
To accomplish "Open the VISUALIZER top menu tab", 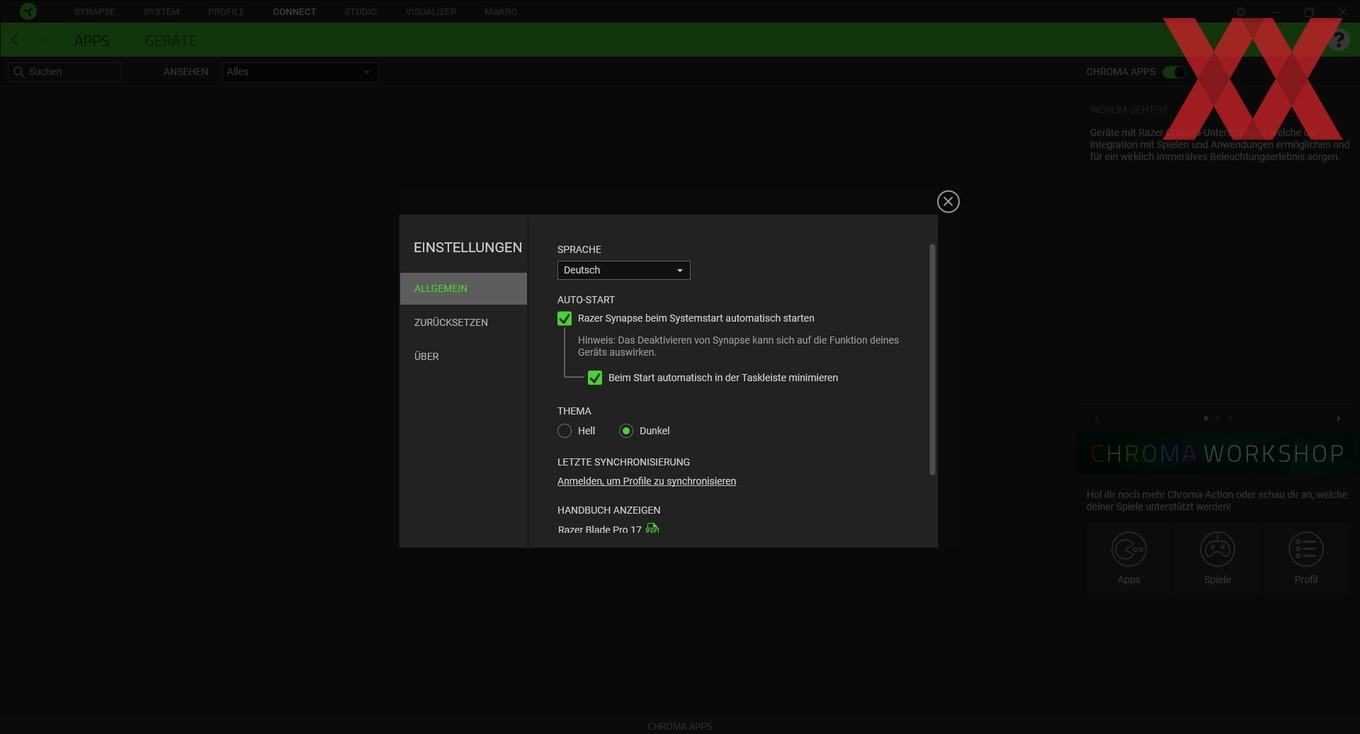I will 431,12.
